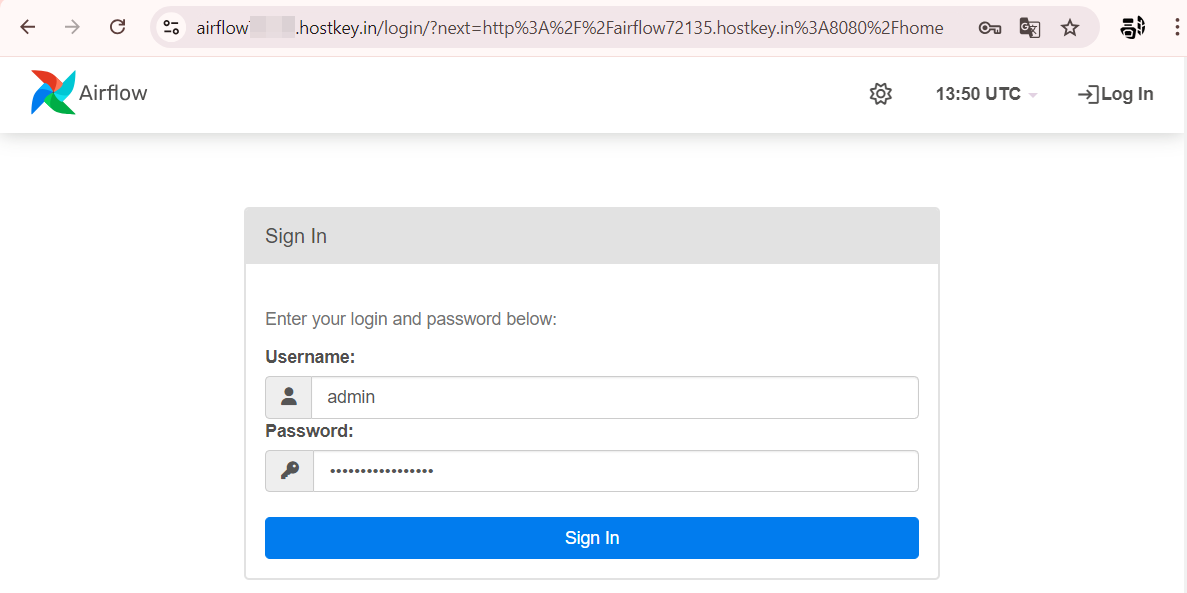Viewport: 1187px width, 593px height.
Task: Click the site information icon in address bar
Action: point(171,28)
